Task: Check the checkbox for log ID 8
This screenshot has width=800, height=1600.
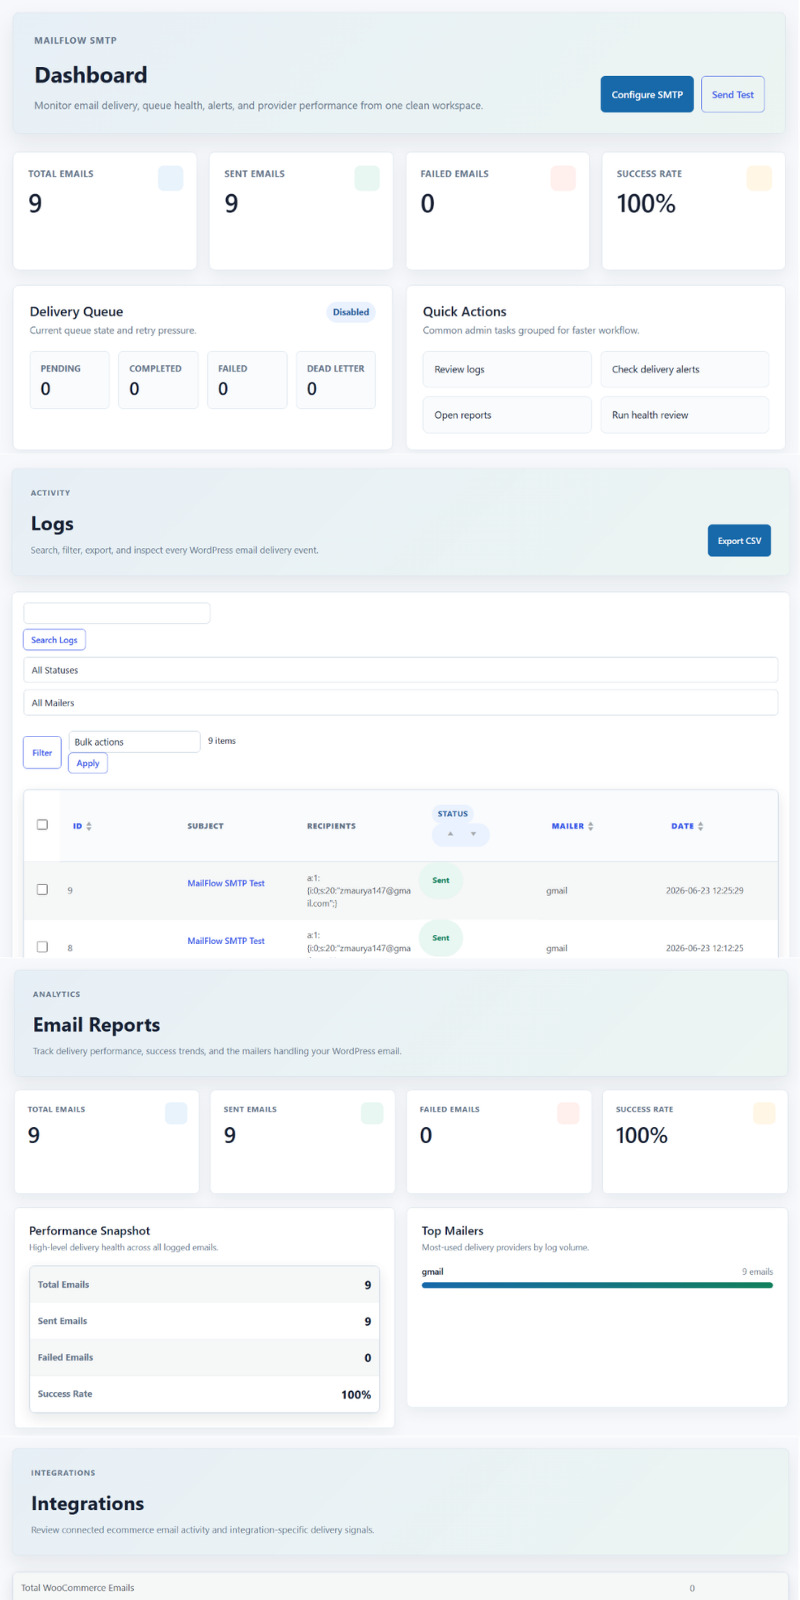Action: (x=42, y=946)
